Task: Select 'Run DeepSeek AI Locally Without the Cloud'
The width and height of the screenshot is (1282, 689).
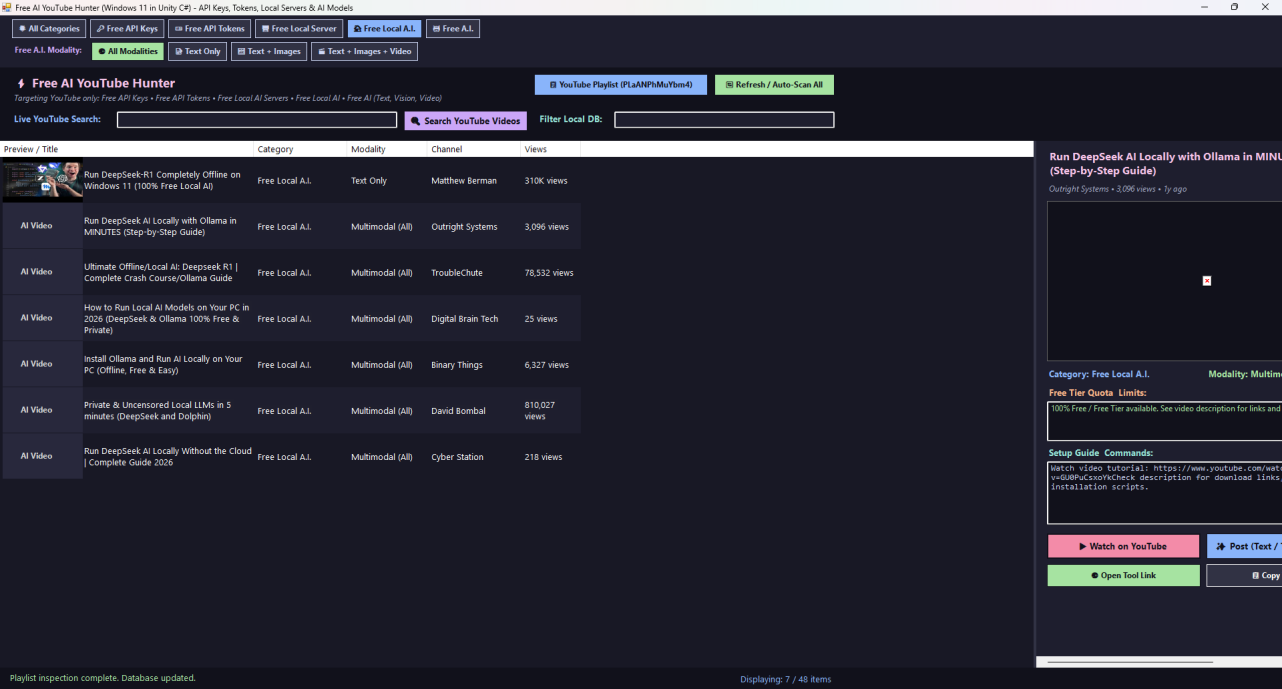Action: [x=168, y=456]
